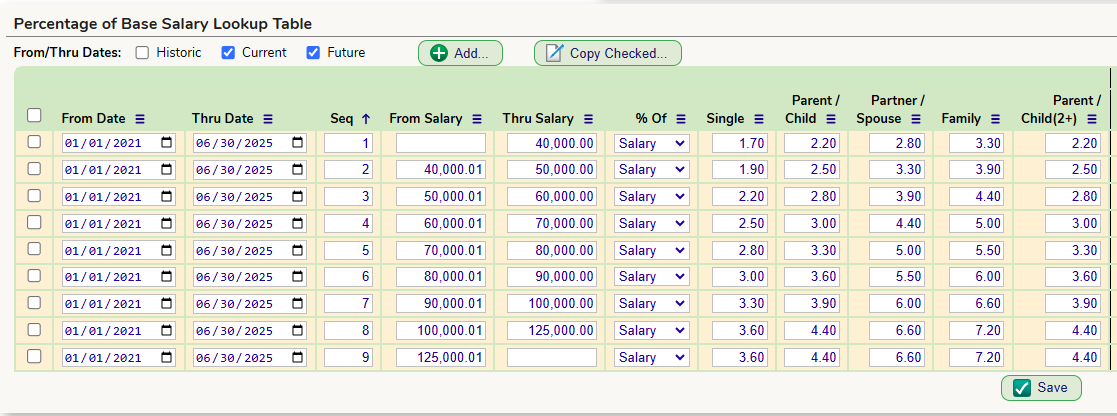Open calendar picker for Seq 2 From Date
Screen dimensions: 1117x416
[x=166, y=170]
